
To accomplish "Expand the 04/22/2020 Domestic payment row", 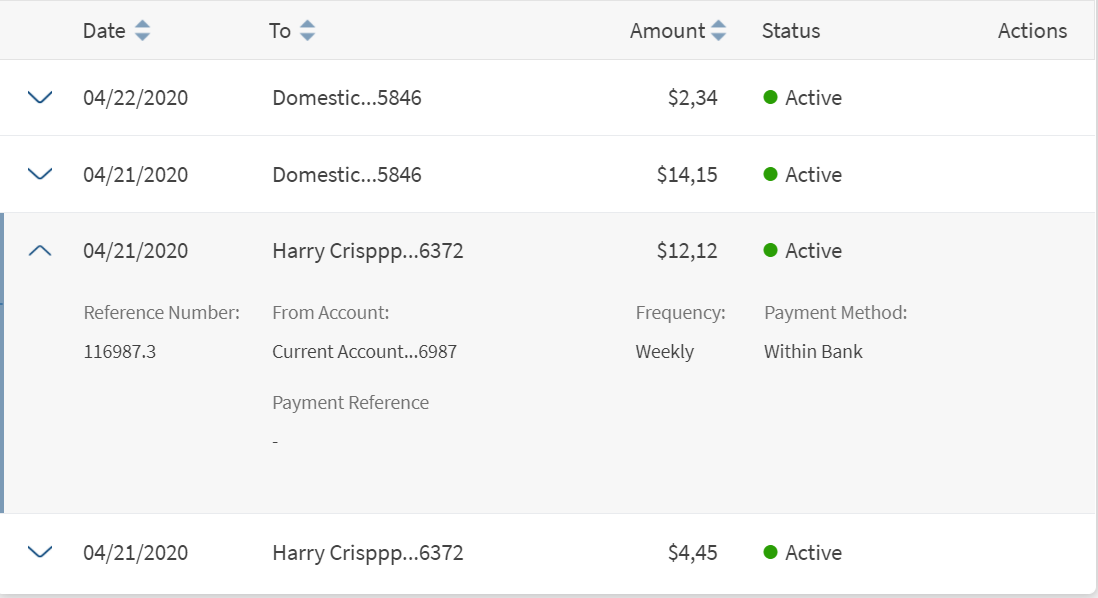I will pyautogui.click(x=40, y=98).
